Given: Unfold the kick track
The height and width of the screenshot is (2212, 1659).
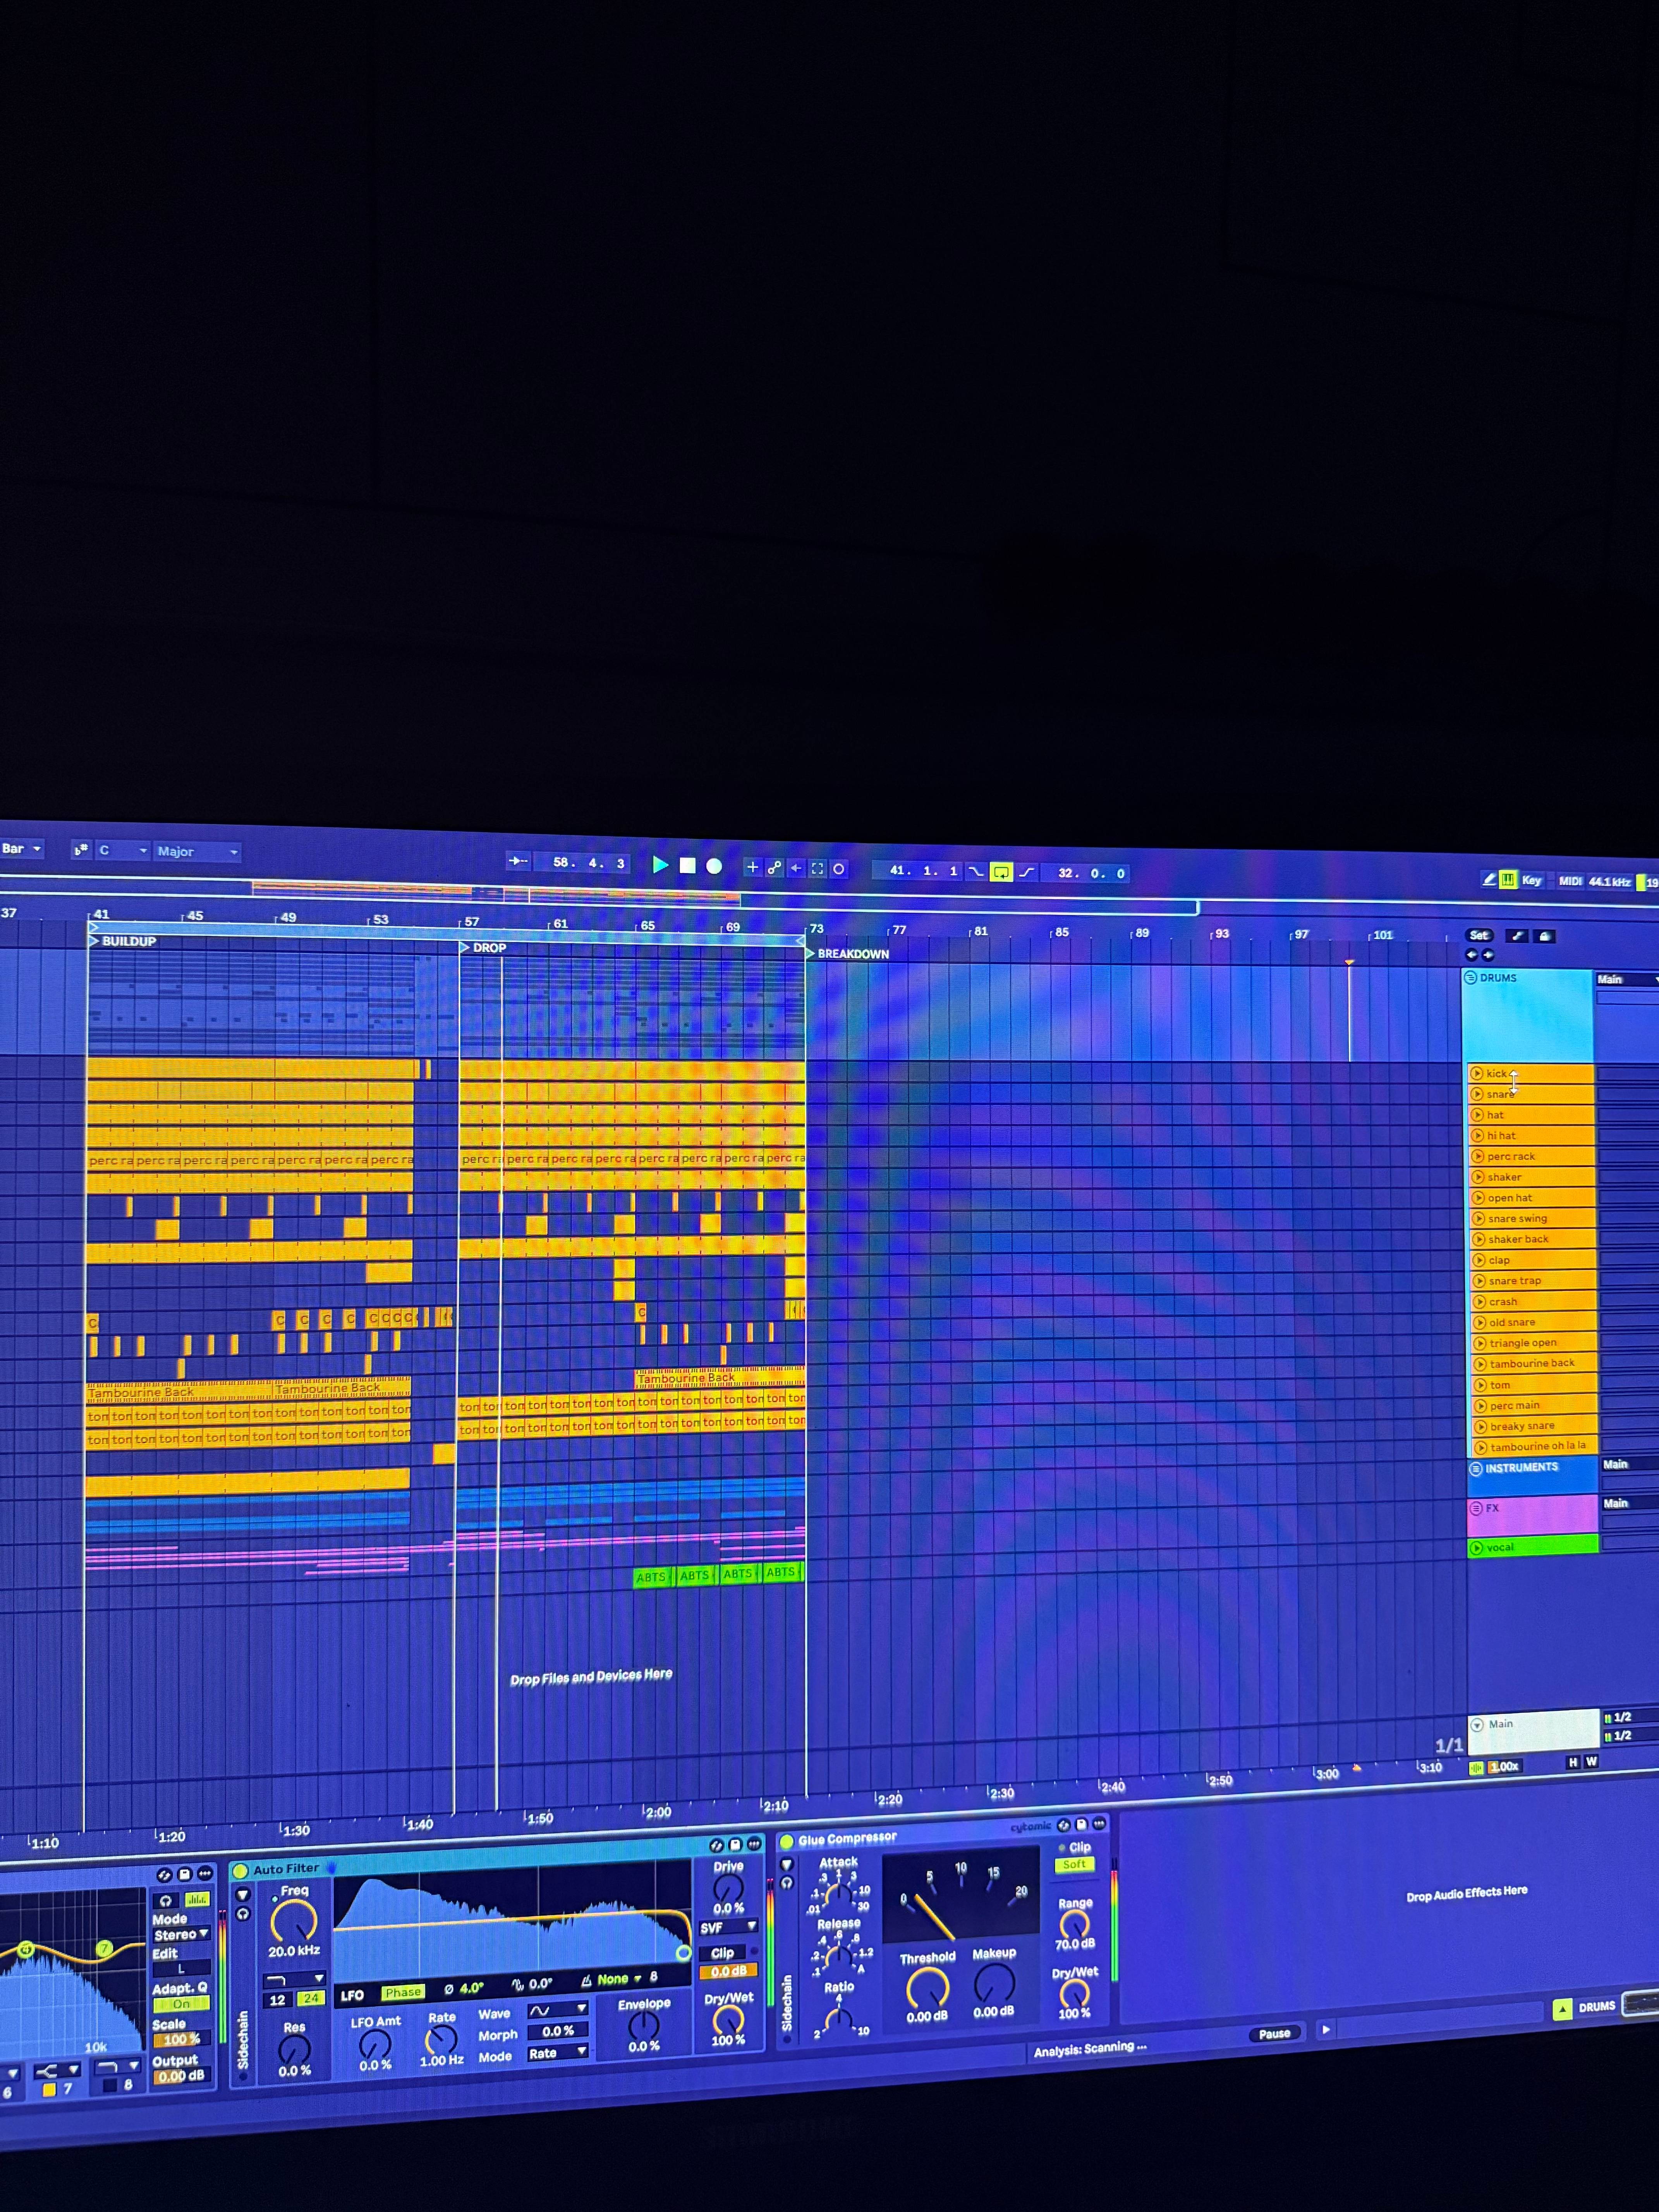Looking at the screenshot, I should 1477,1073.
